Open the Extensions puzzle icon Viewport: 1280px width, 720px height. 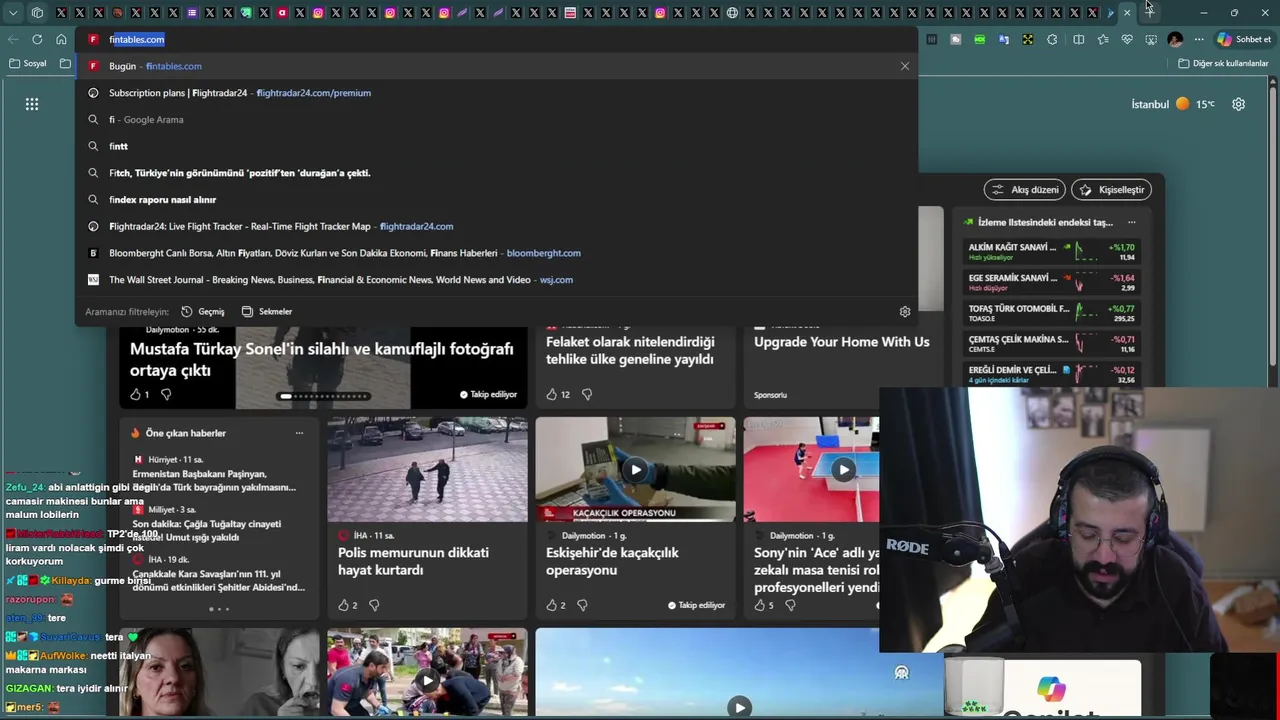point(1052,39)
